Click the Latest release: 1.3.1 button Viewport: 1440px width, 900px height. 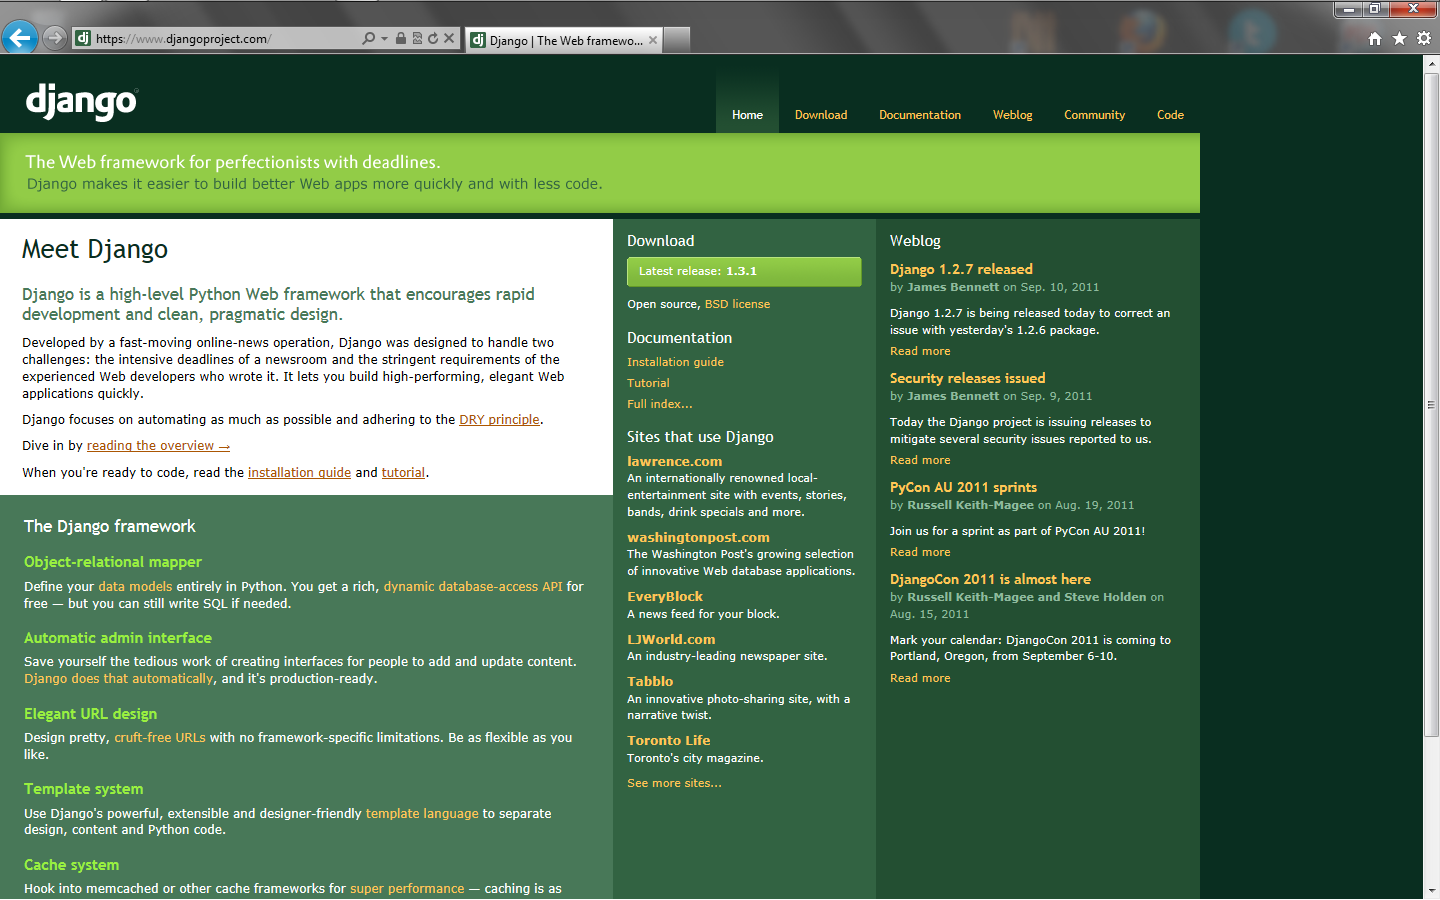pyautogui.click(x=744, y=272)
